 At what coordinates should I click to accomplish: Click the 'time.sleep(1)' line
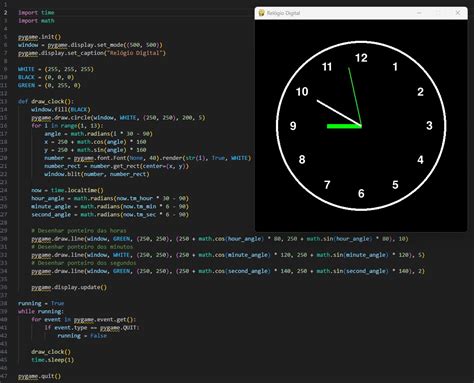pos(53,360)
